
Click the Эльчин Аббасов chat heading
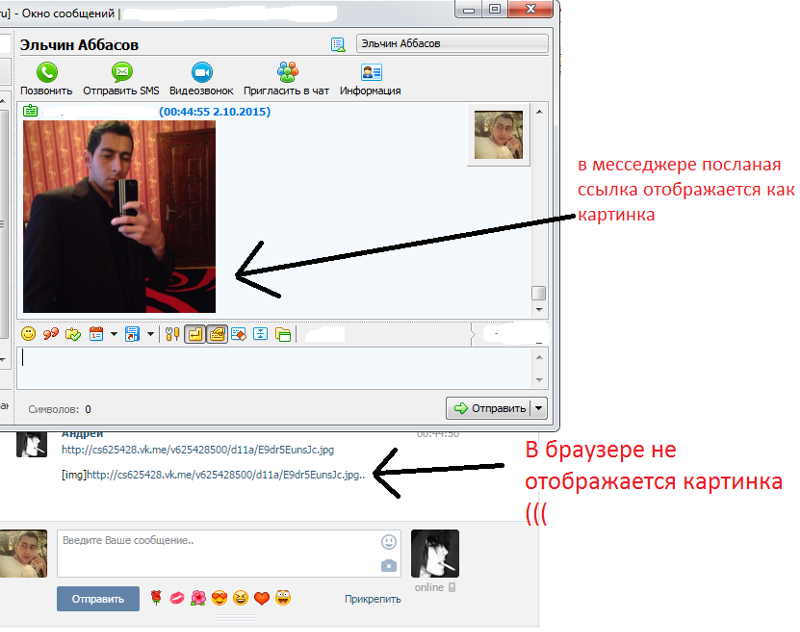point(79,45)
